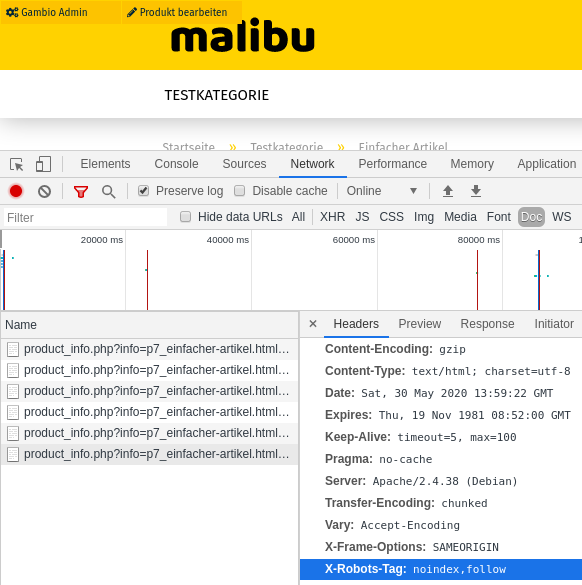This screenshot has width=582, height=585.
Task: Select the All request type filter
Action: click(298, 217)
